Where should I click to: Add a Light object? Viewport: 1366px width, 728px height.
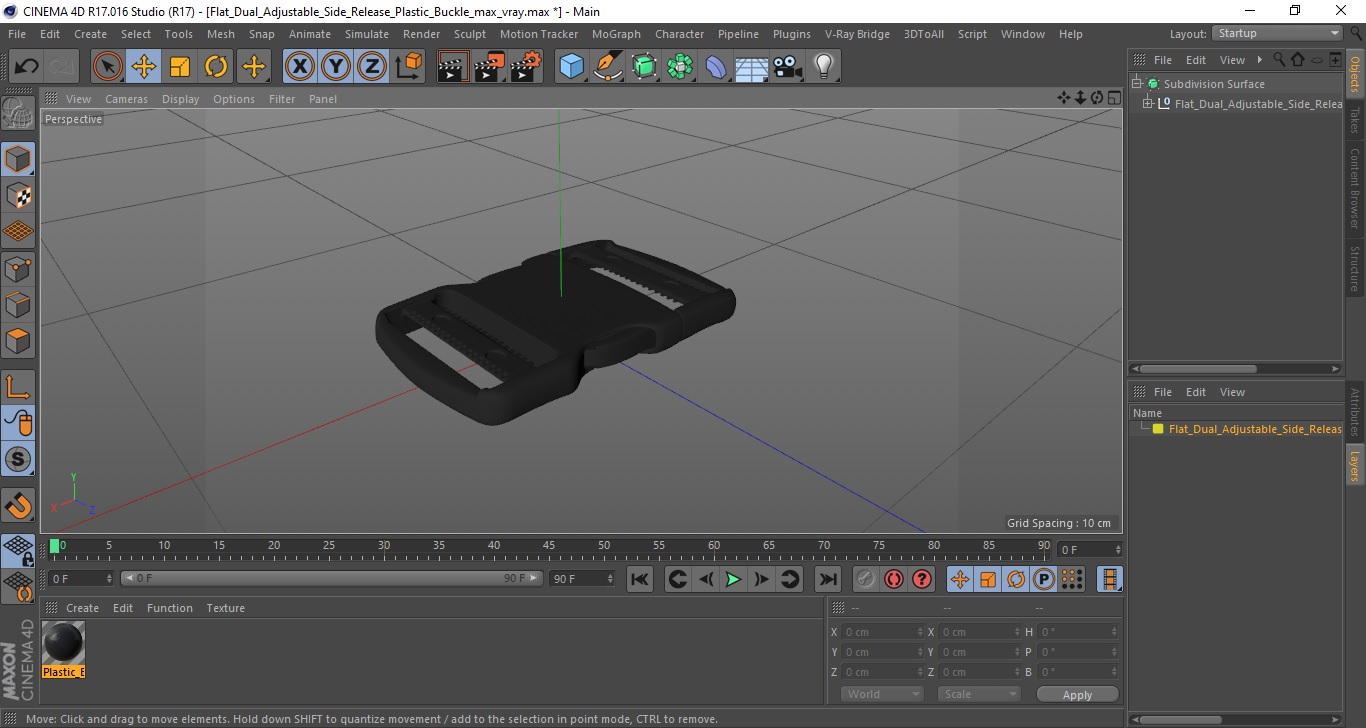pos(824,67)
